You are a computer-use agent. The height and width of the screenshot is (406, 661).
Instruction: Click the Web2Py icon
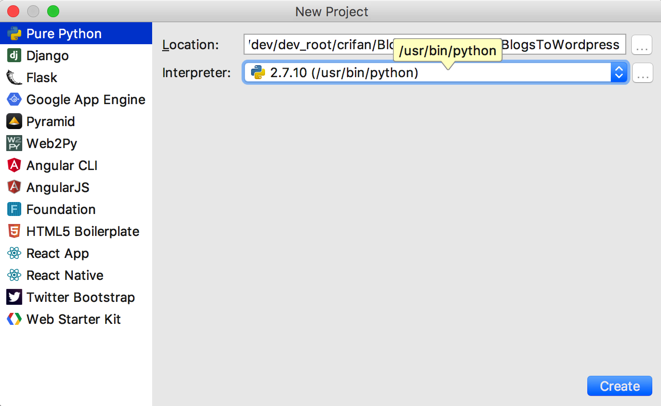14,144
